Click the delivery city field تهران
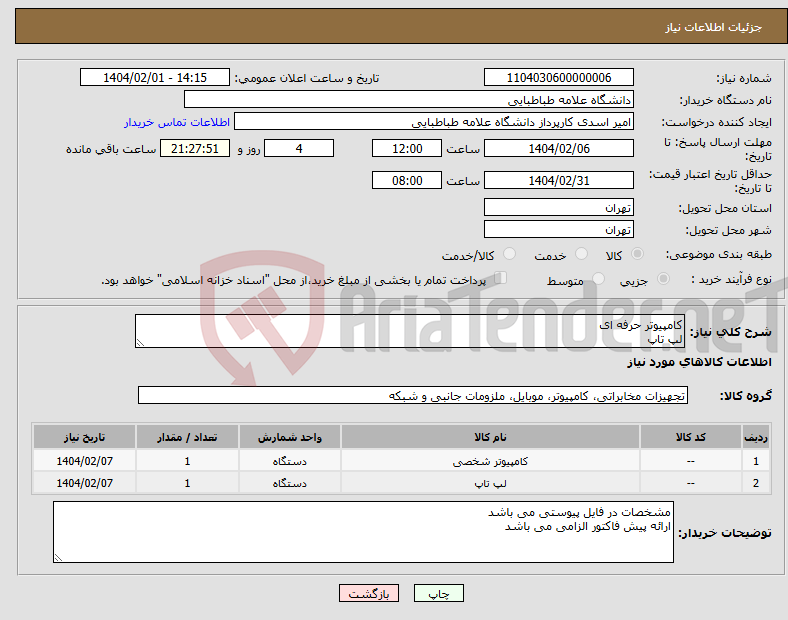The image size is (788, 620). tap(558, 229)
